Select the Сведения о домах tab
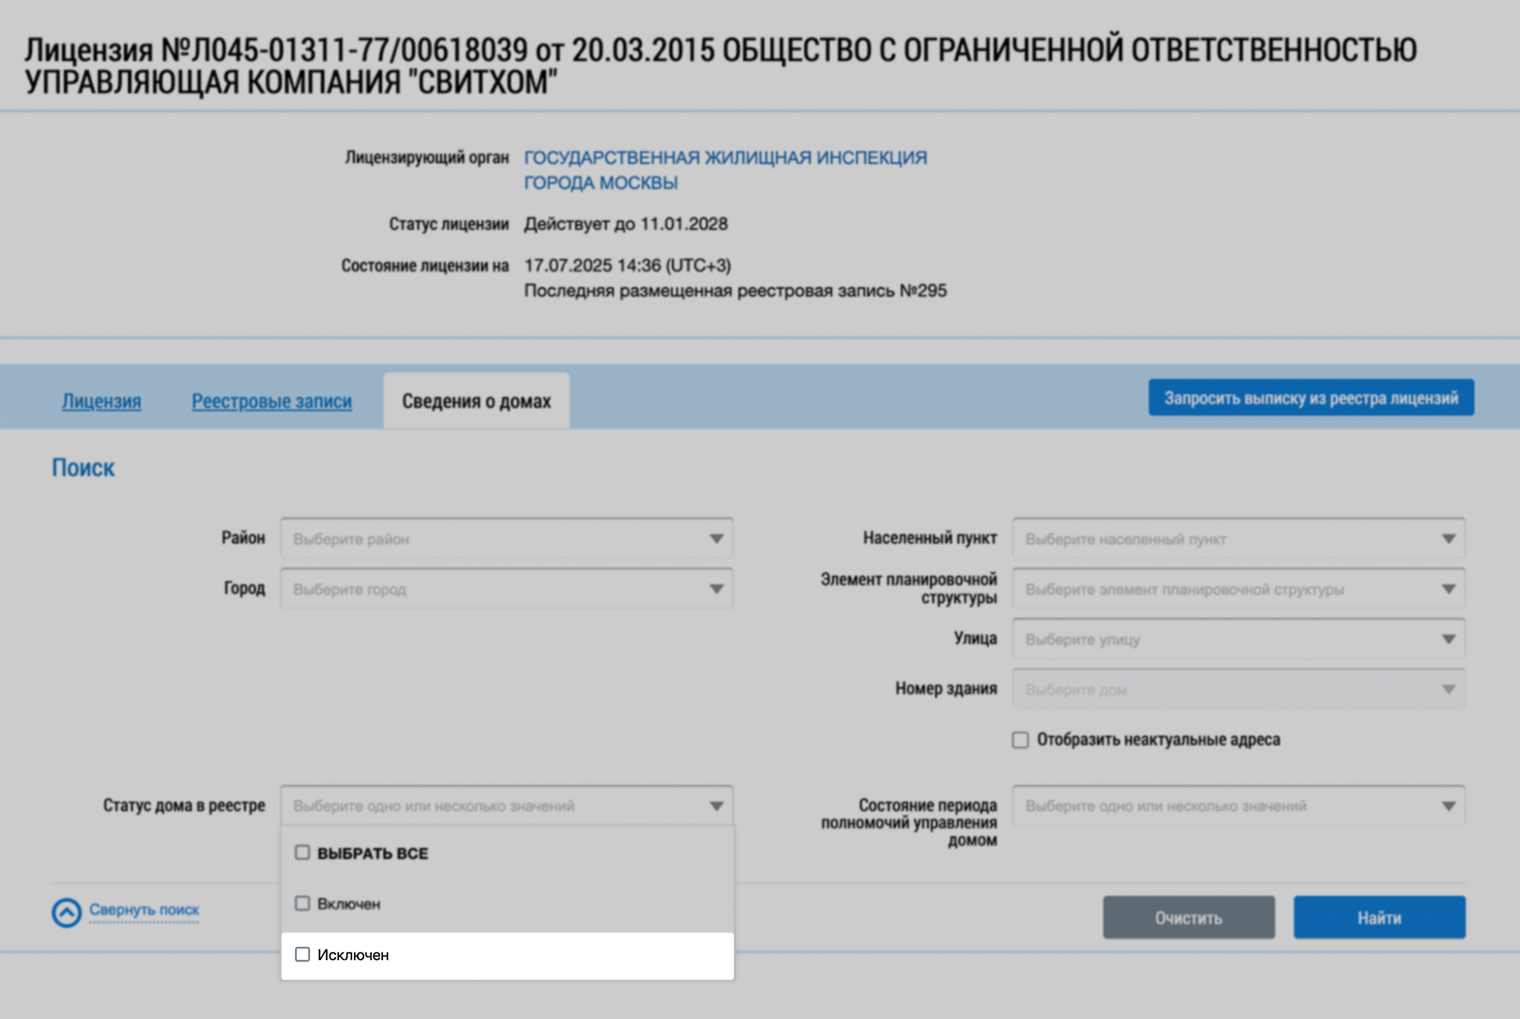Viewport: 1520px width, 1019px height. (476, 401)
